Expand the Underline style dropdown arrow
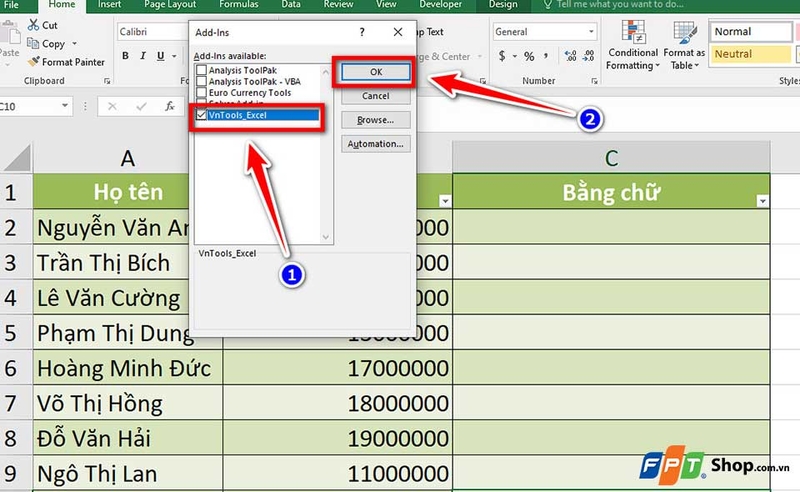Viewport: 800px width, 492px height. [x=174, y=56]
